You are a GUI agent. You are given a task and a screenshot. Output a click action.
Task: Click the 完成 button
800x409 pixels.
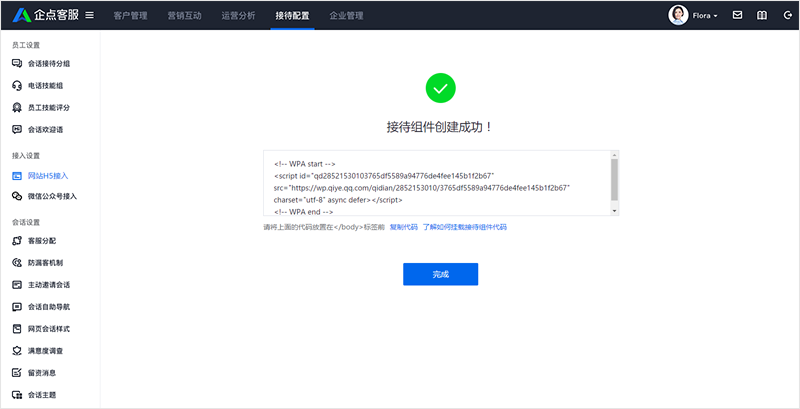[440, 274]
